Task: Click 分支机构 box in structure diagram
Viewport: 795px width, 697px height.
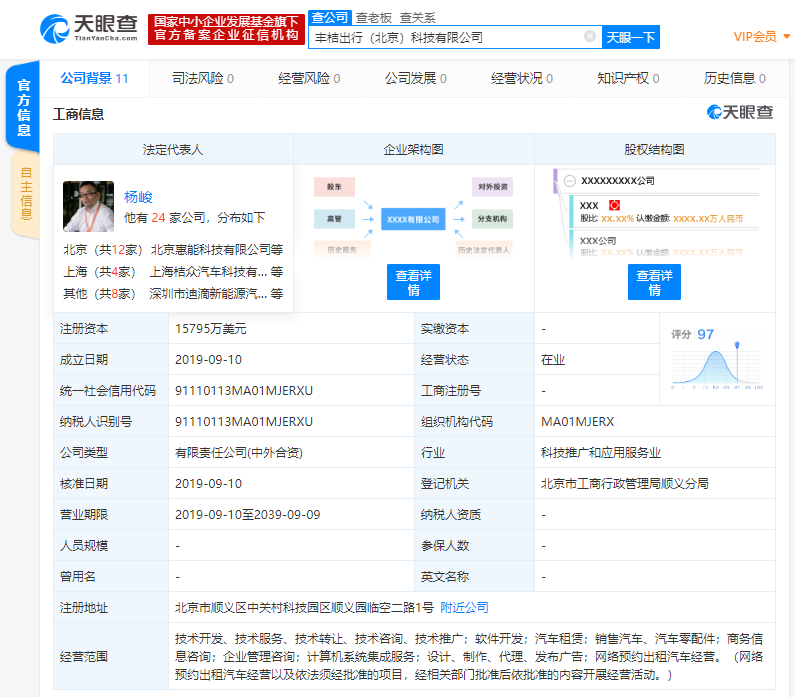Action: coord(492,218)
